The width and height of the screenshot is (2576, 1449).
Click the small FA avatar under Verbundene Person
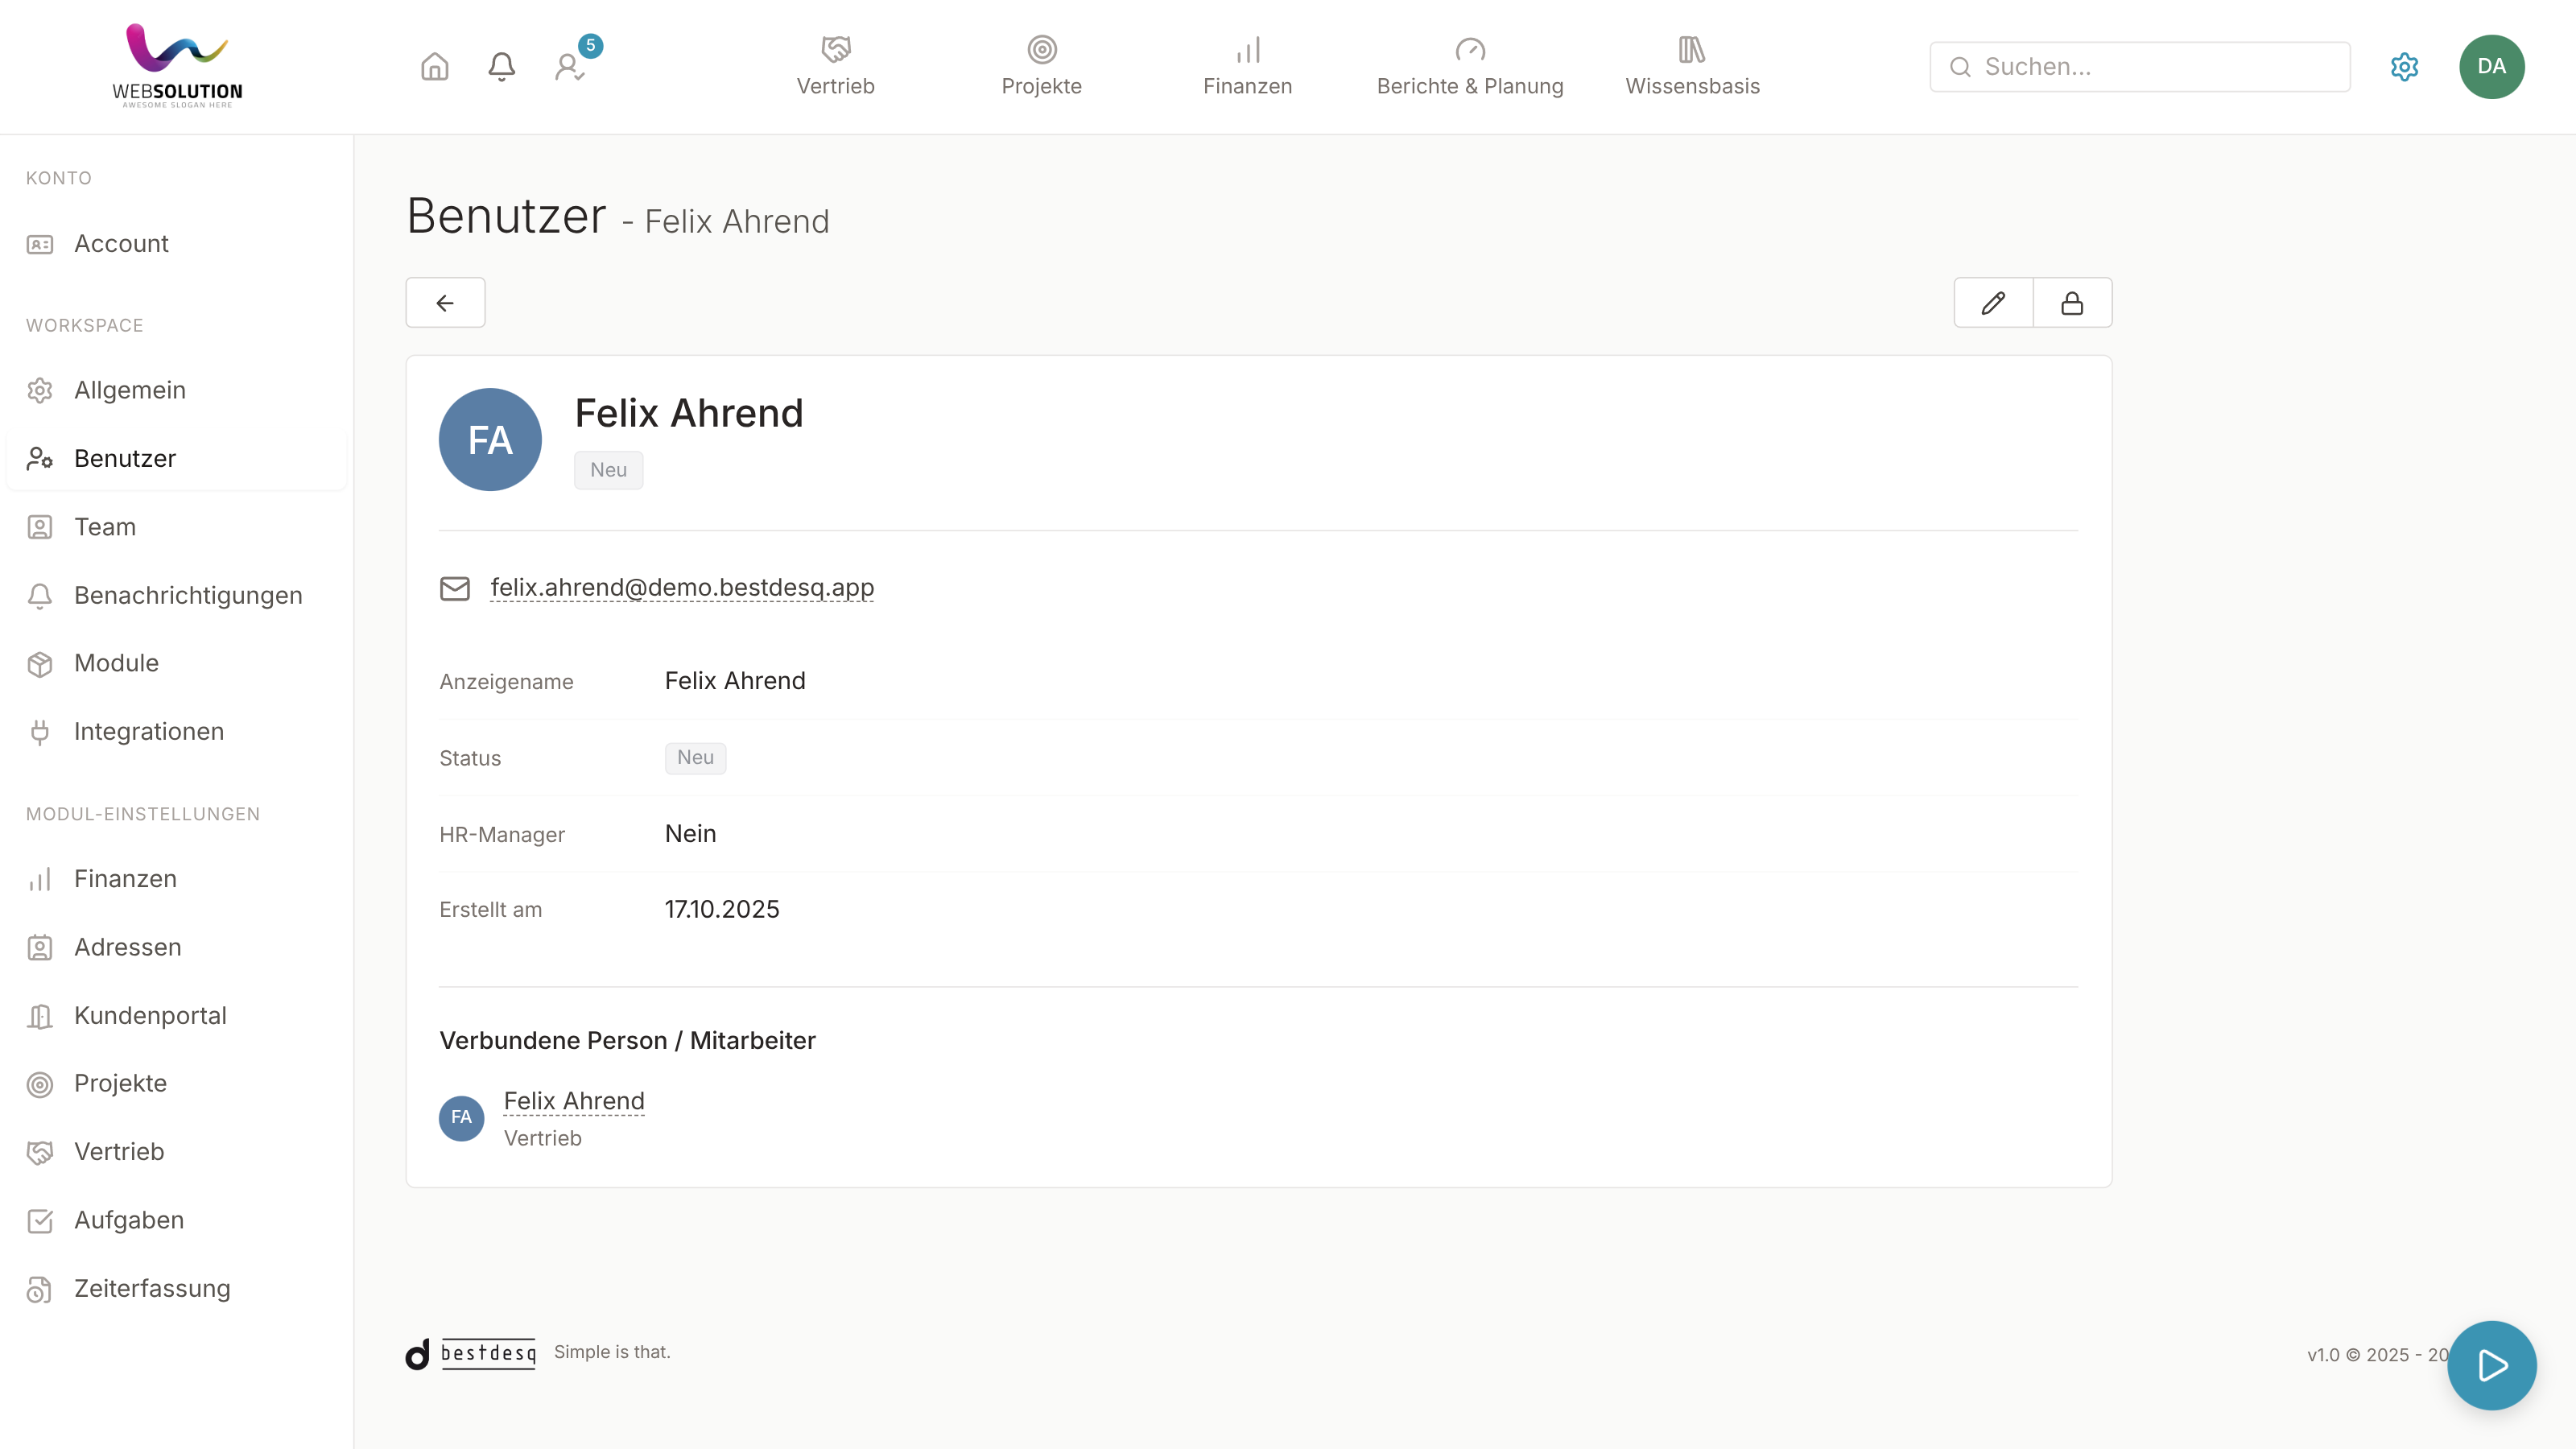(461, 1118)
